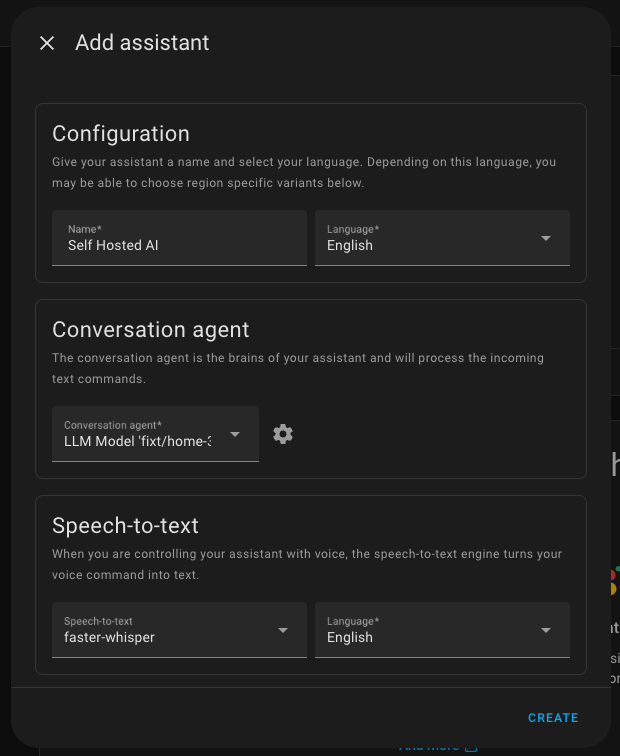Screen dimensions: 620x756
Task: Click the Speech-to-text section heading
Action: pyautogui.click(x=126, y=526)
